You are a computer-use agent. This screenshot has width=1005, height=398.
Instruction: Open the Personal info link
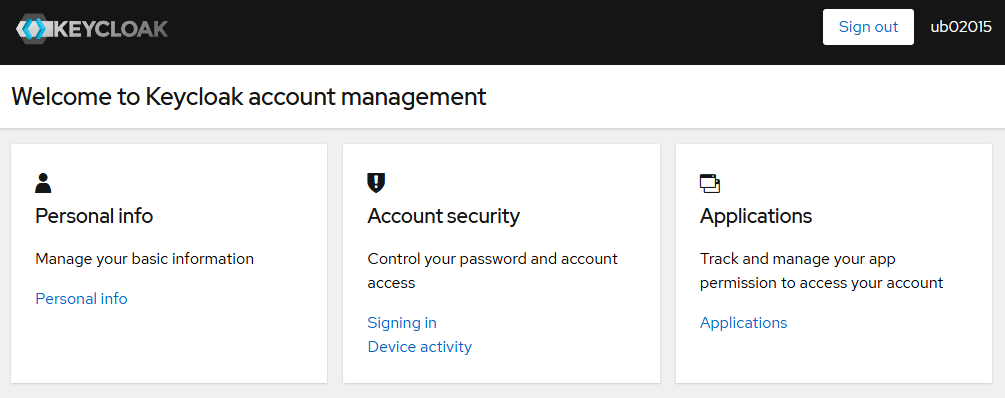pyautogui.click(x=81, y=299)
